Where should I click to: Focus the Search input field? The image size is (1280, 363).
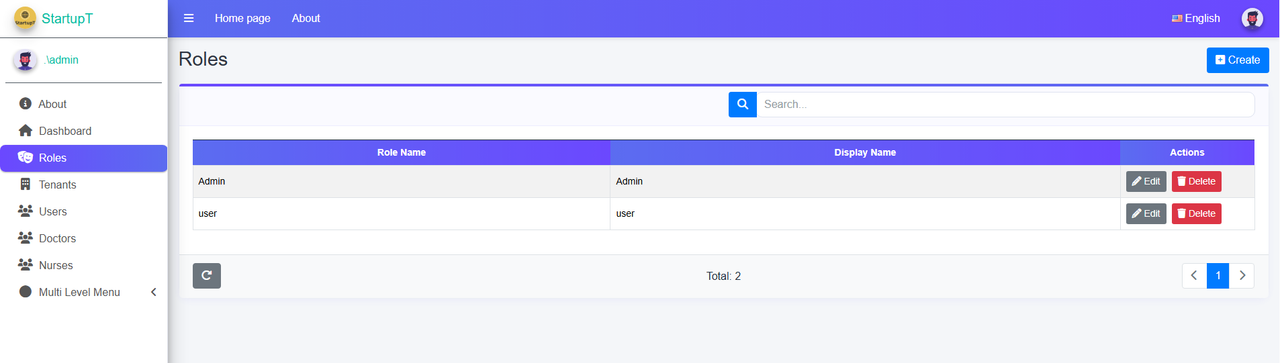click(x=1005, y=104)
